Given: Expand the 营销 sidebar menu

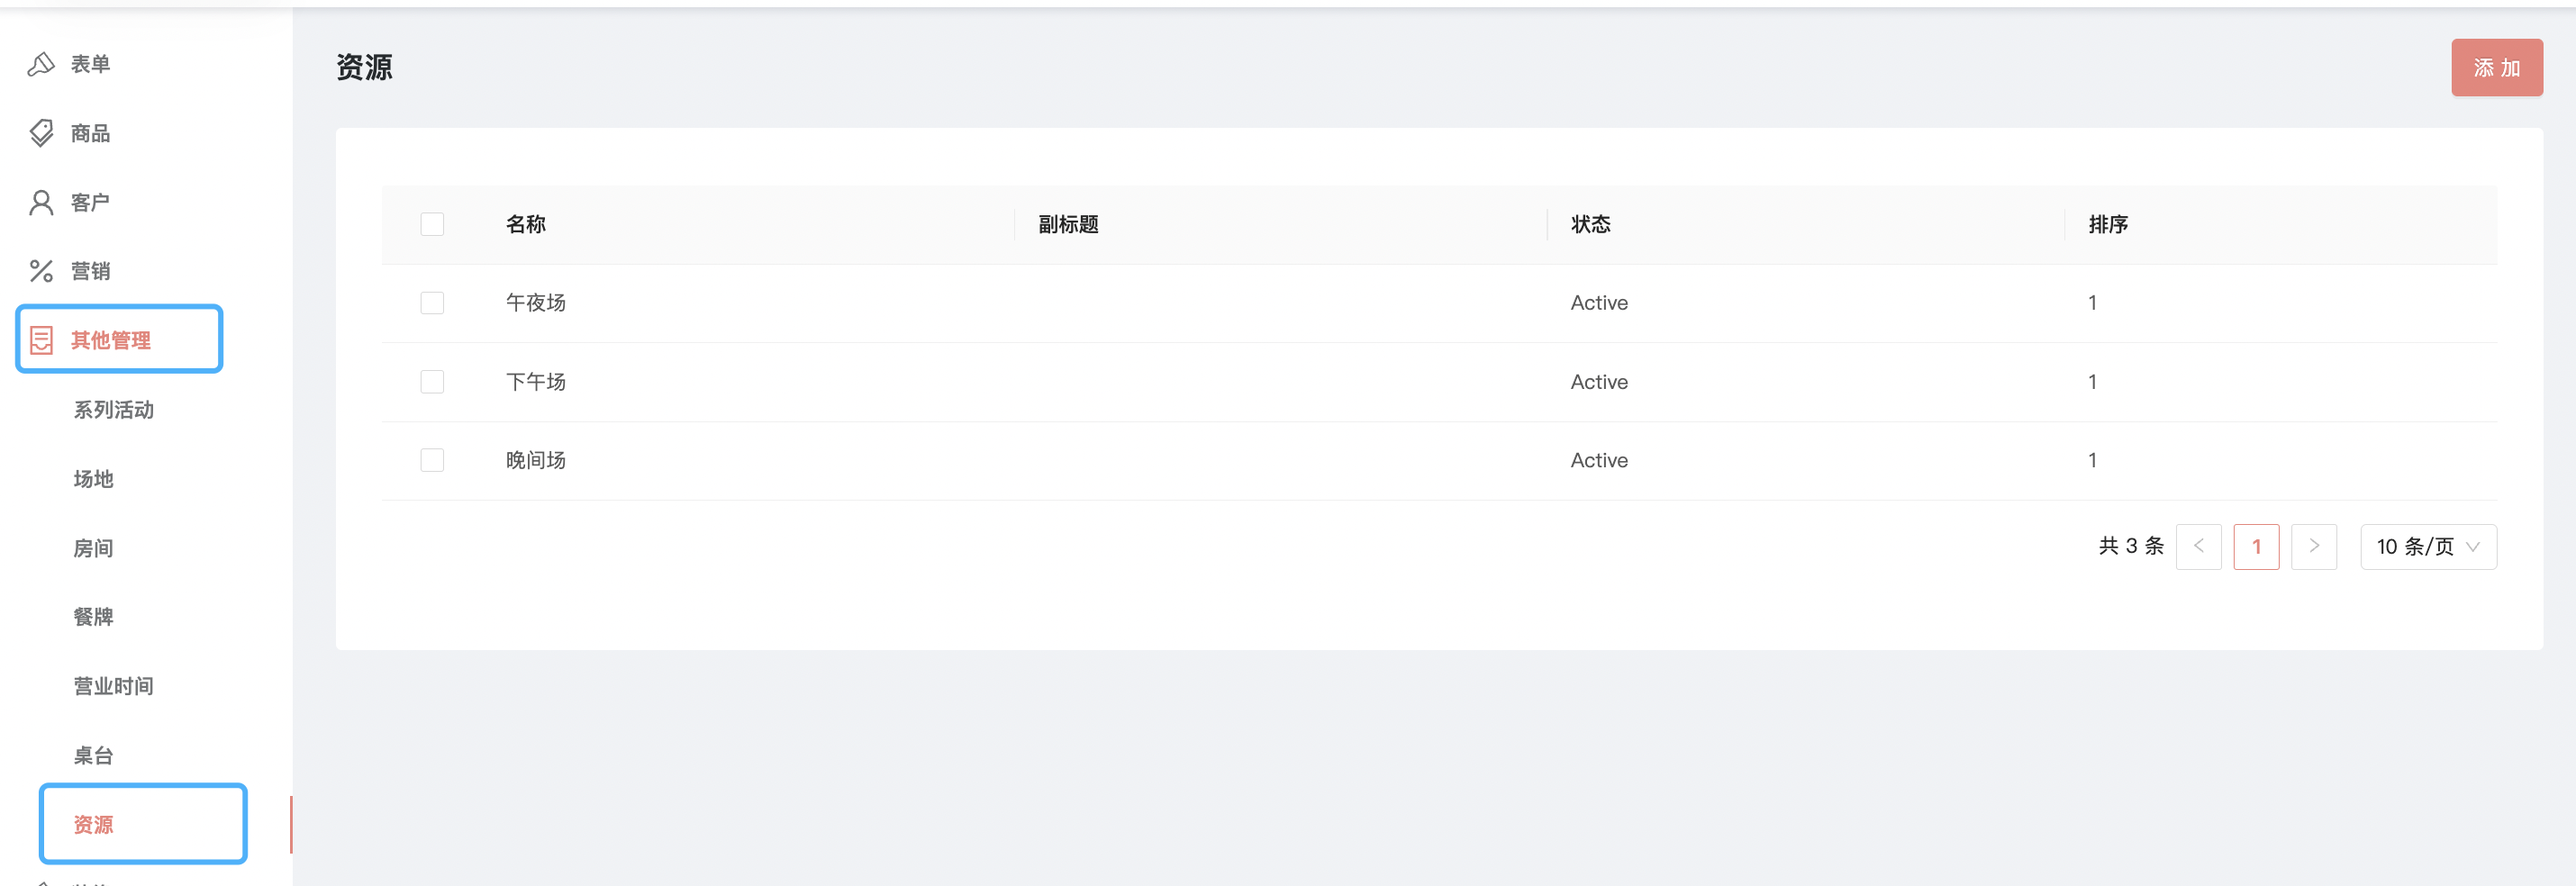Looking at the screenshot, I should [x=90, y=271].
